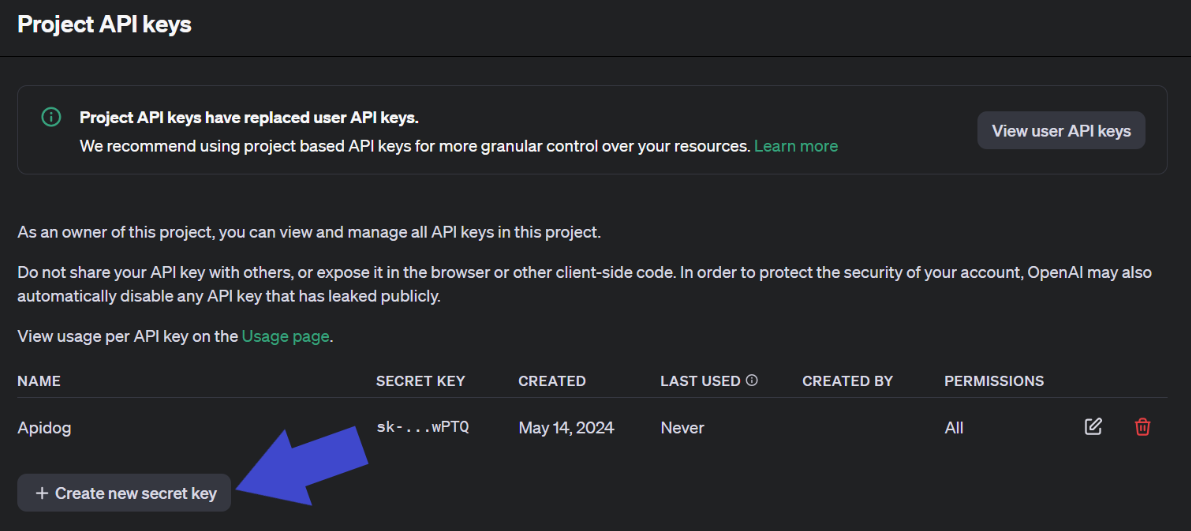Click the sk-...wPTQ secret key value
The height and width of the screenshot is (531, 1191).
422,428
